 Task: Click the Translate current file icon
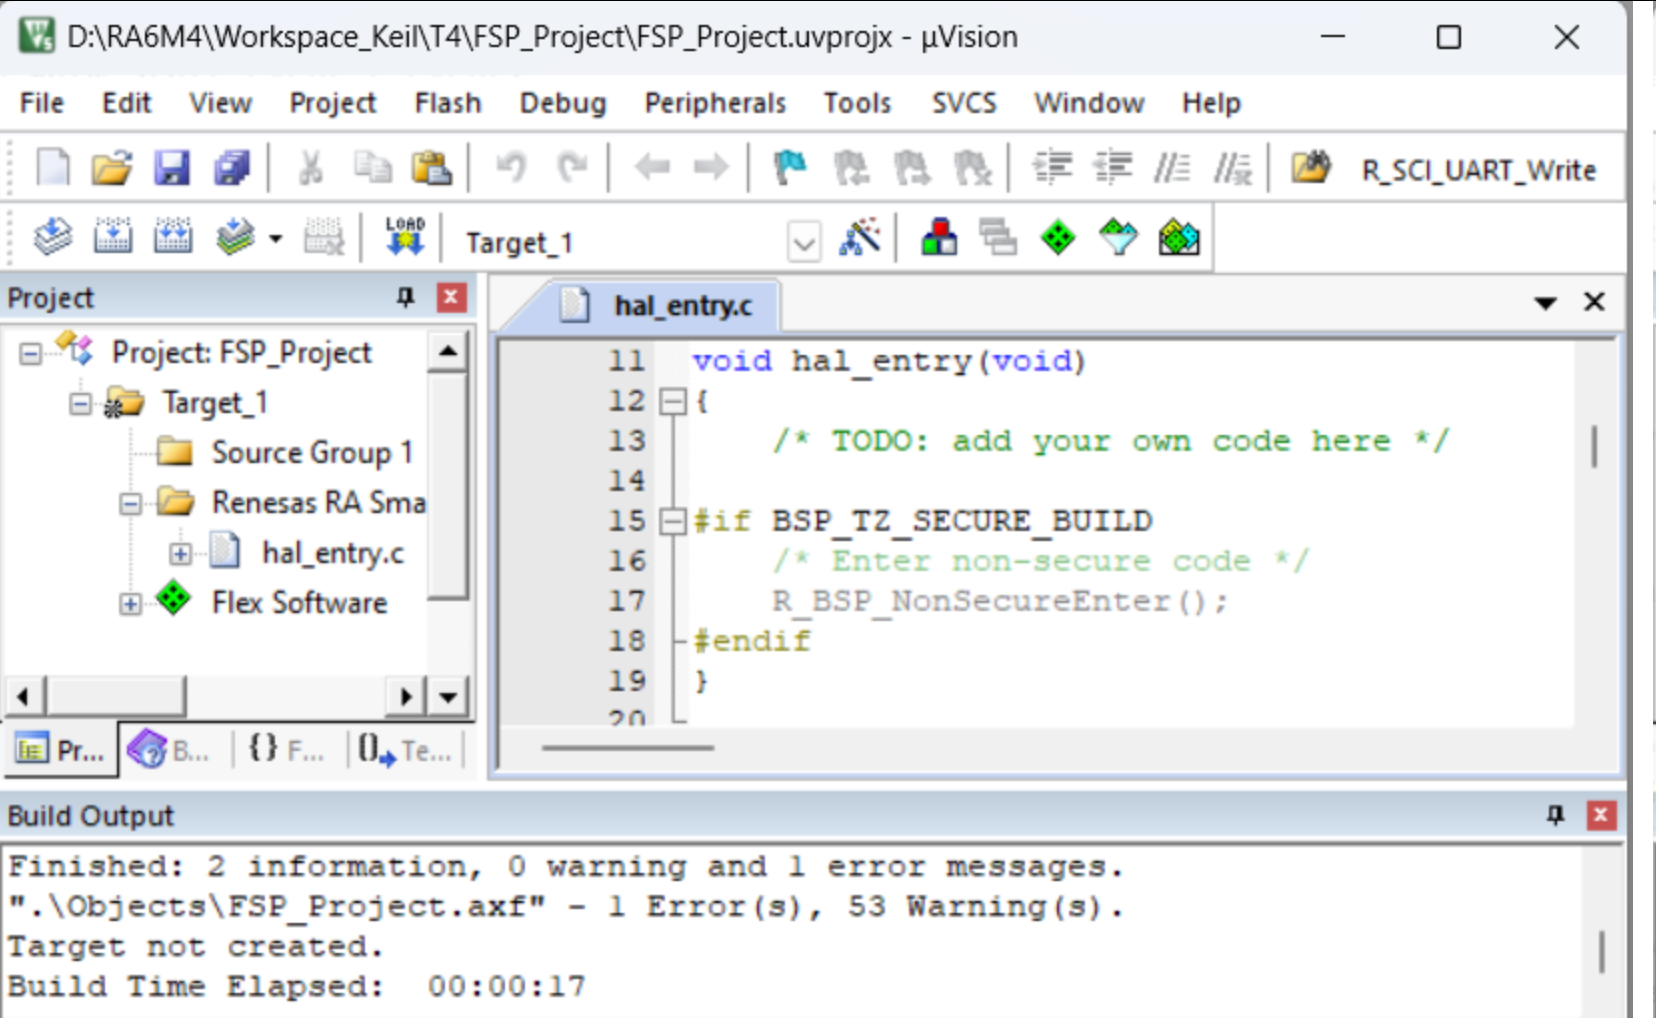[52, 238]
